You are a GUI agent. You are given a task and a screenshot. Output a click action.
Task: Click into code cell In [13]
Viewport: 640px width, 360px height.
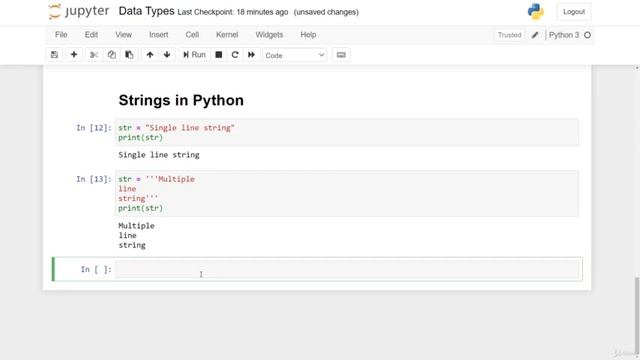(x=347, y=193)
